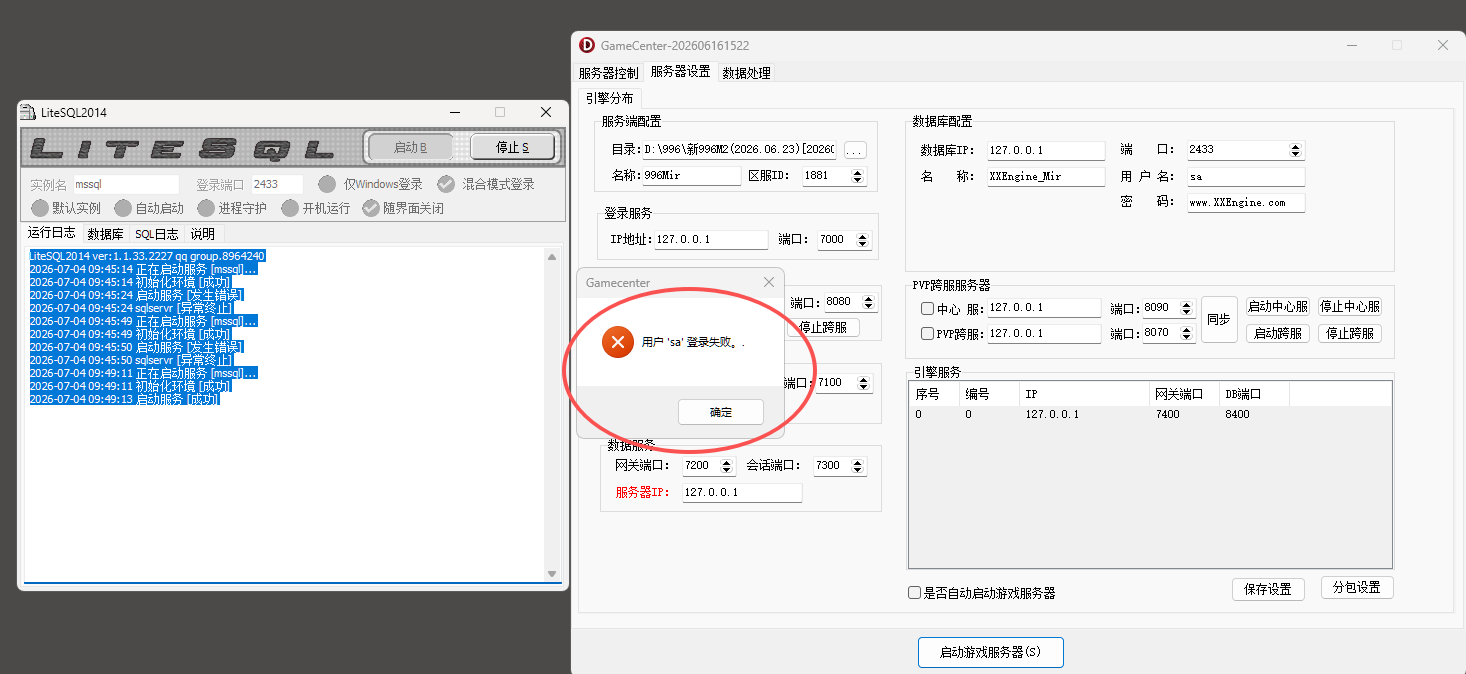Switch to 数据库 tab in LiteSQL
Image resolution: width=1466 pixels, height=674 pixels.
(105, 234)
